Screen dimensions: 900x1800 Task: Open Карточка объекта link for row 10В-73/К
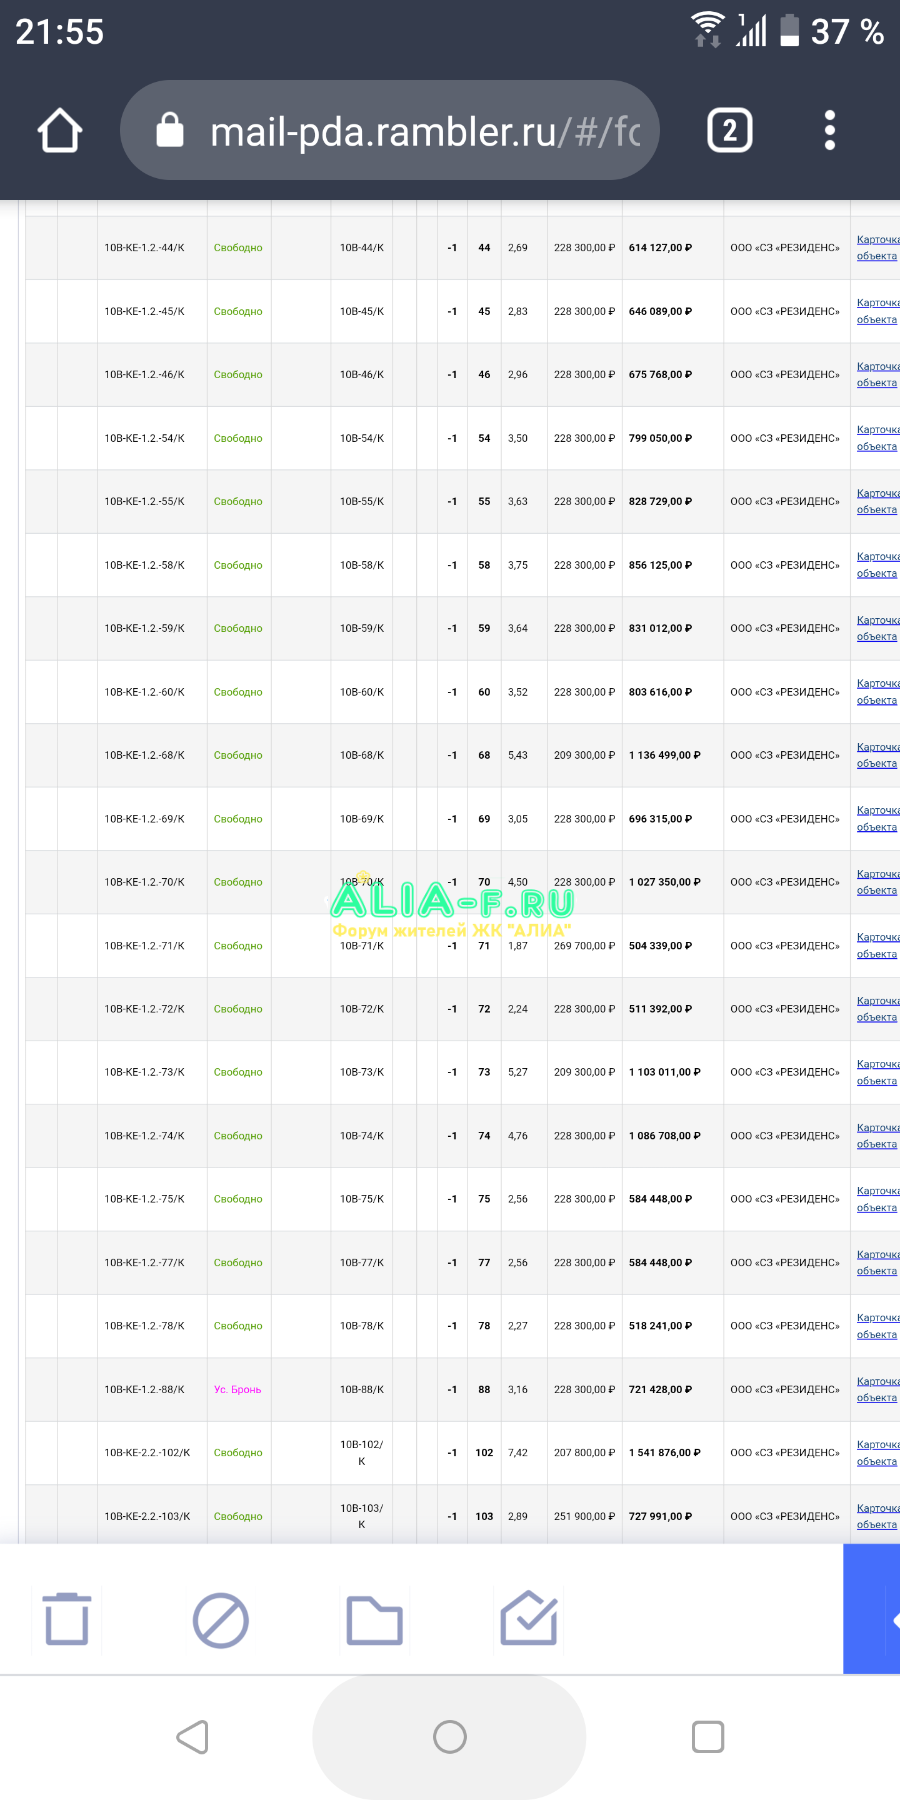click(878, 1072)
